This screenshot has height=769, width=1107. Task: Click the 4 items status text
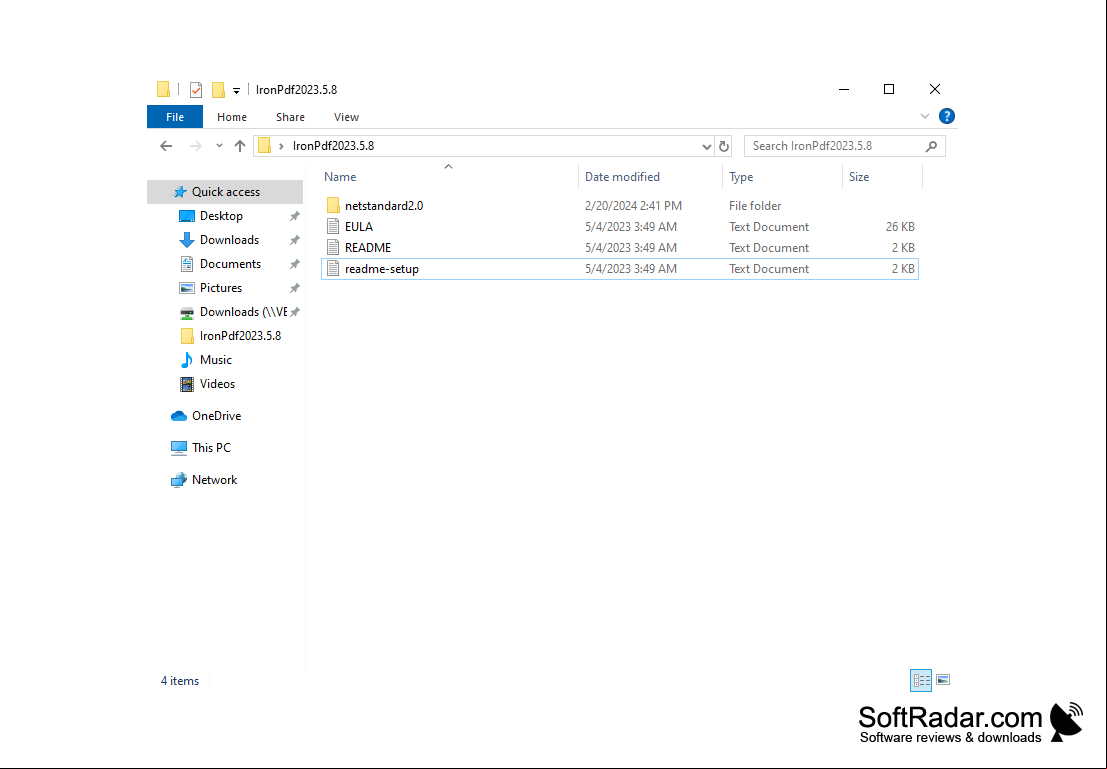(180, 681)
